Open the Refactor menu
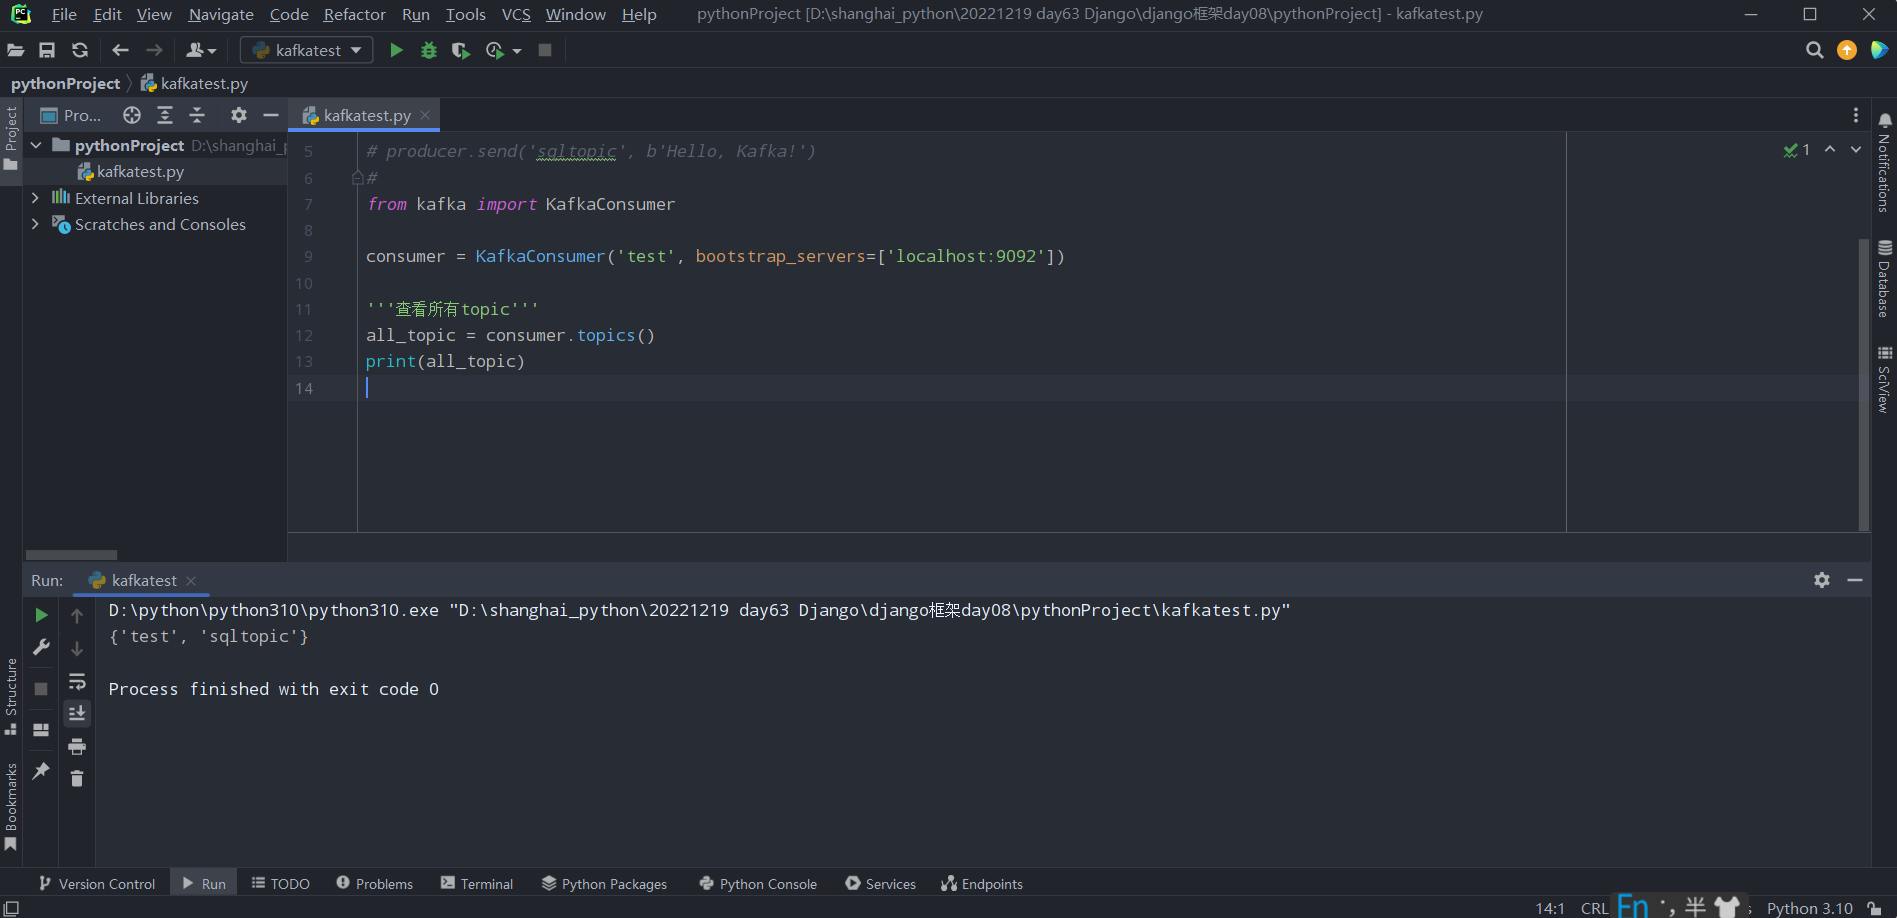Viewport: 1897px width, 918px height. (x=354, y=14)
